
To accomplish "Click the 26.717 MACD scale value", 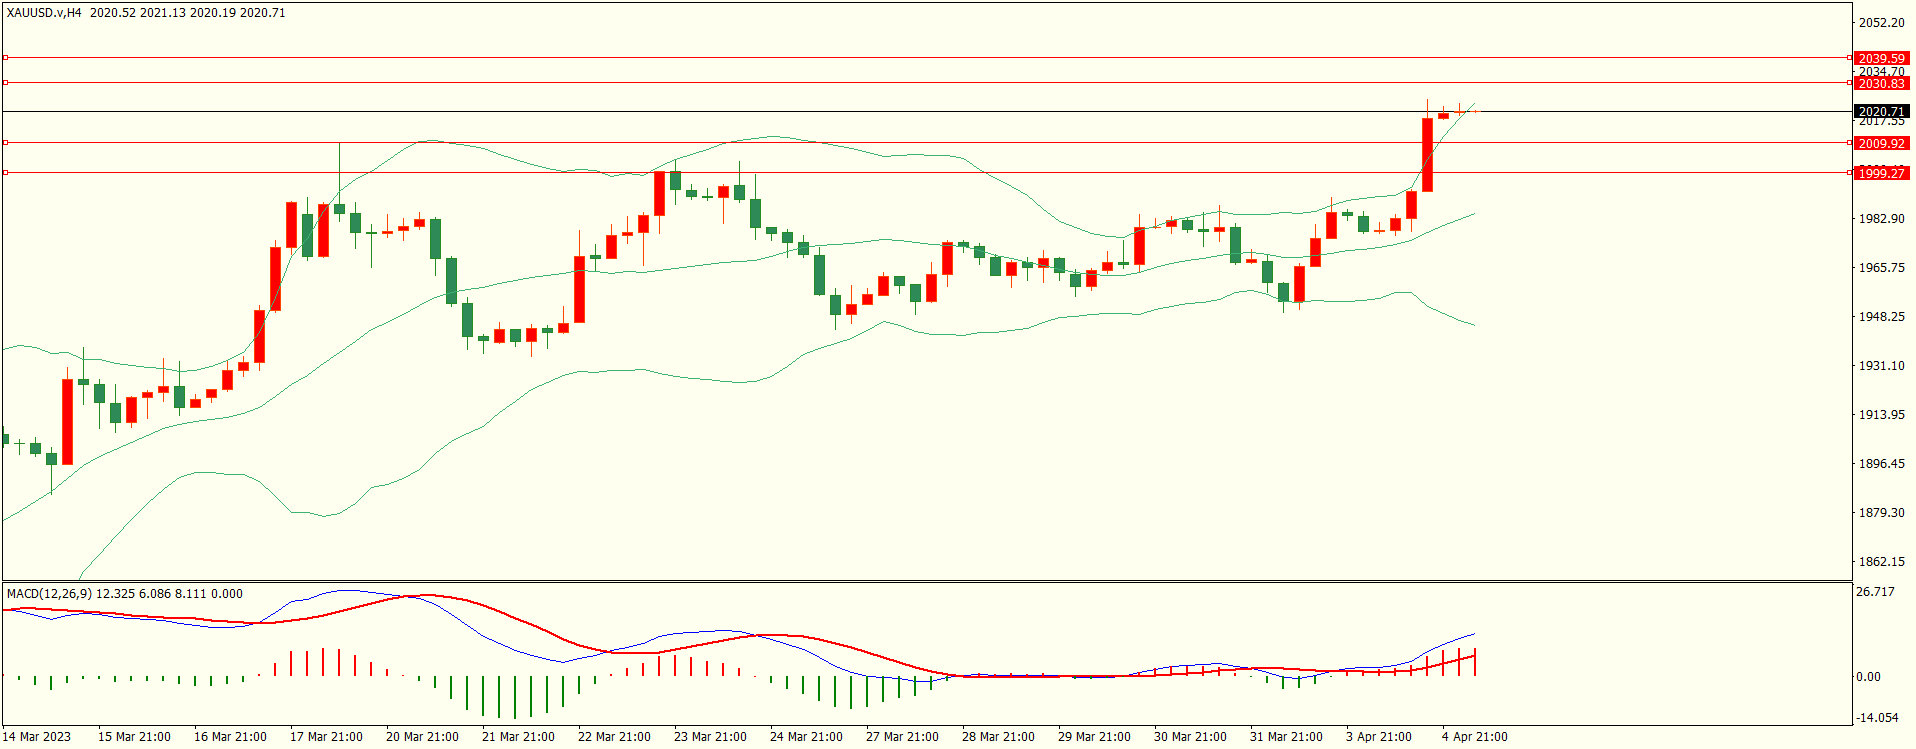I will pos(1875,592).
